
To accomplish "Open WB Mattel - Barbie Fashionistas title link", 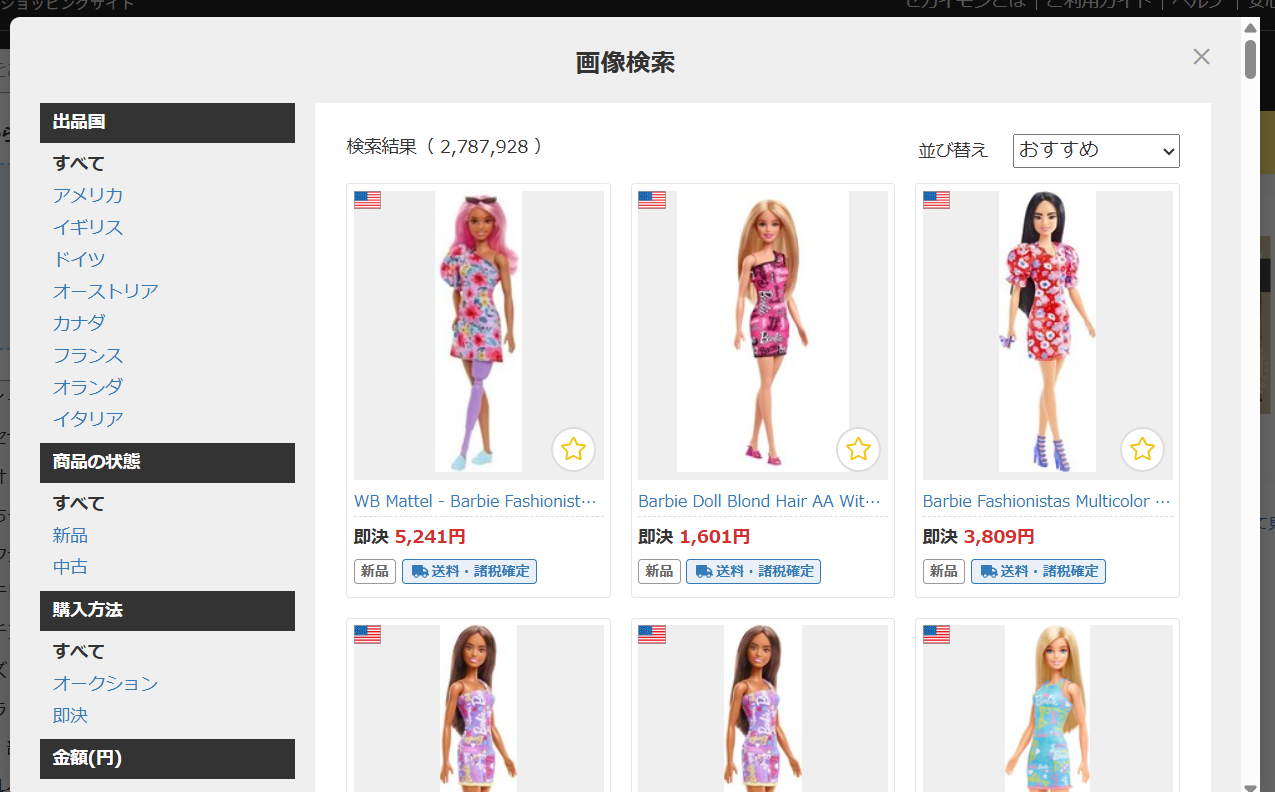I will [475, 501].
